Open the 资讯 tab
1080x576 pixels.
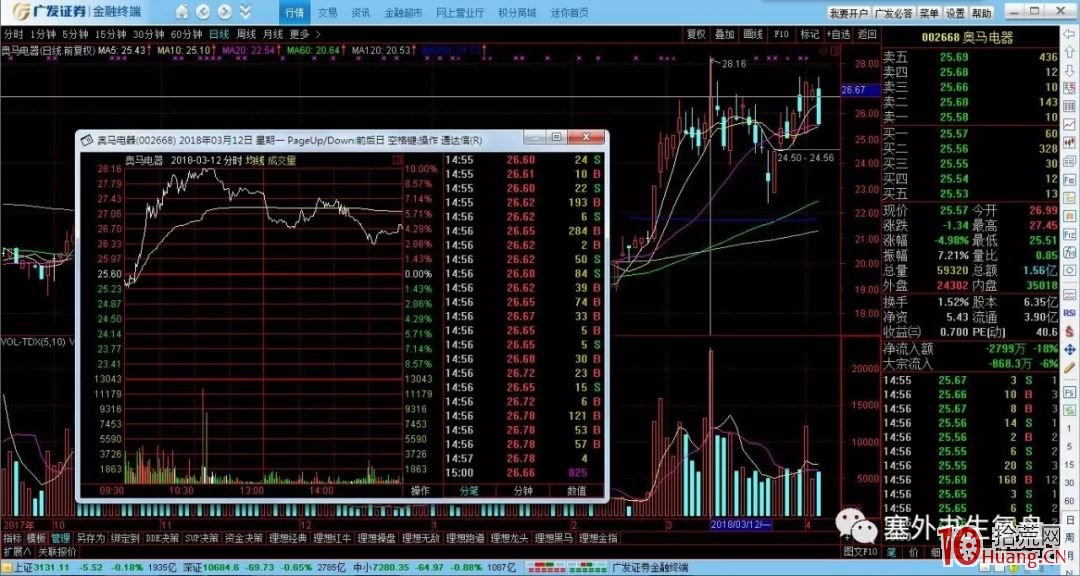point(360,12)
